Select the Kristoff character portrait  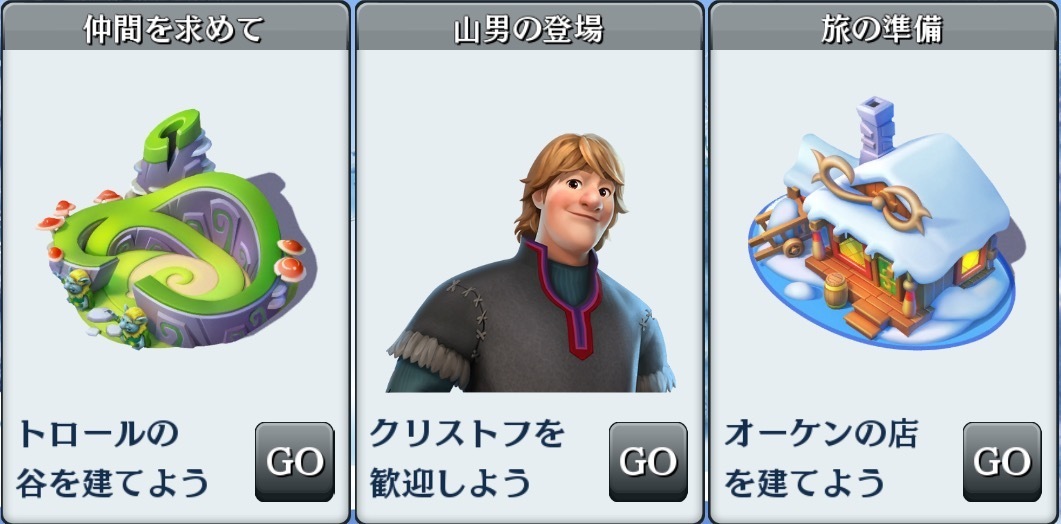pyautogui.click(x=531, y=261)
